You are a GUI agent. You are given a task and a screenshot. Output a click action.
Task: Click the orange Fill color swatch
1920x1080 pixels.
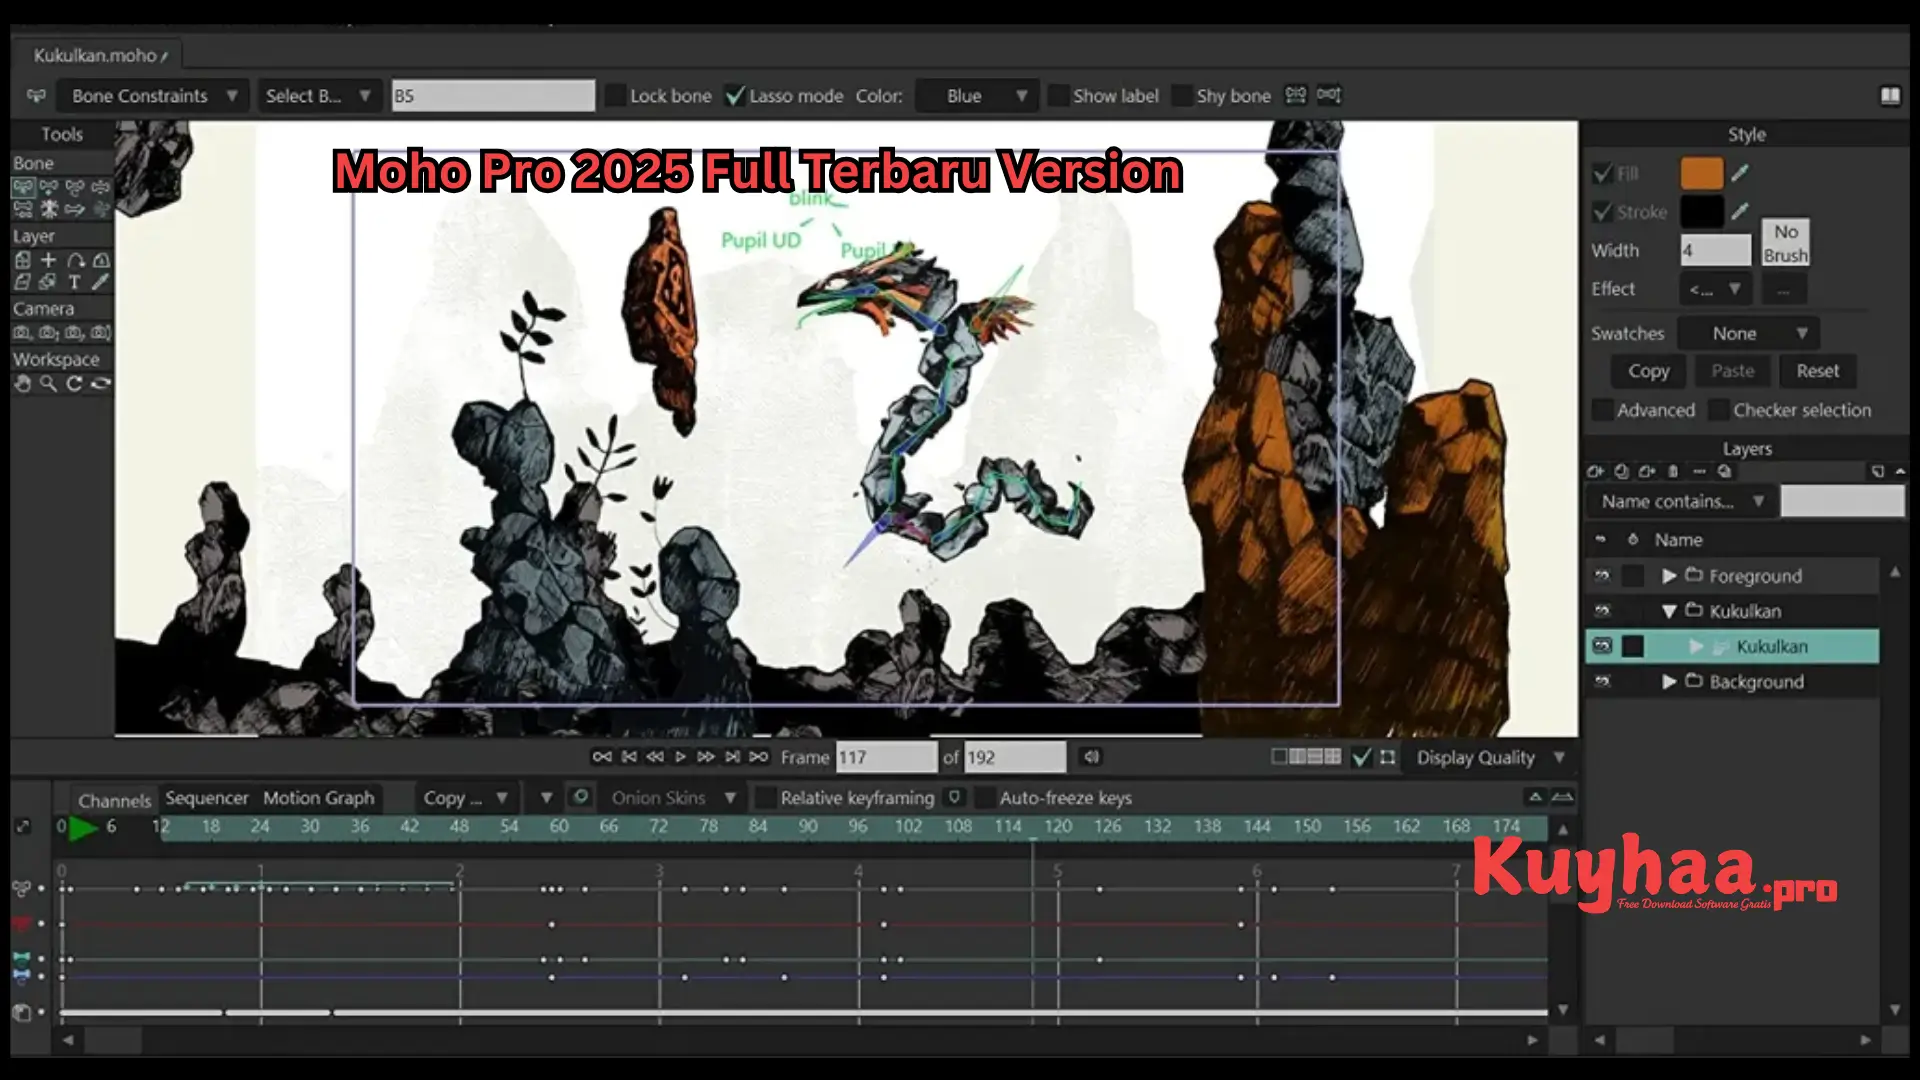(1701, 173)
